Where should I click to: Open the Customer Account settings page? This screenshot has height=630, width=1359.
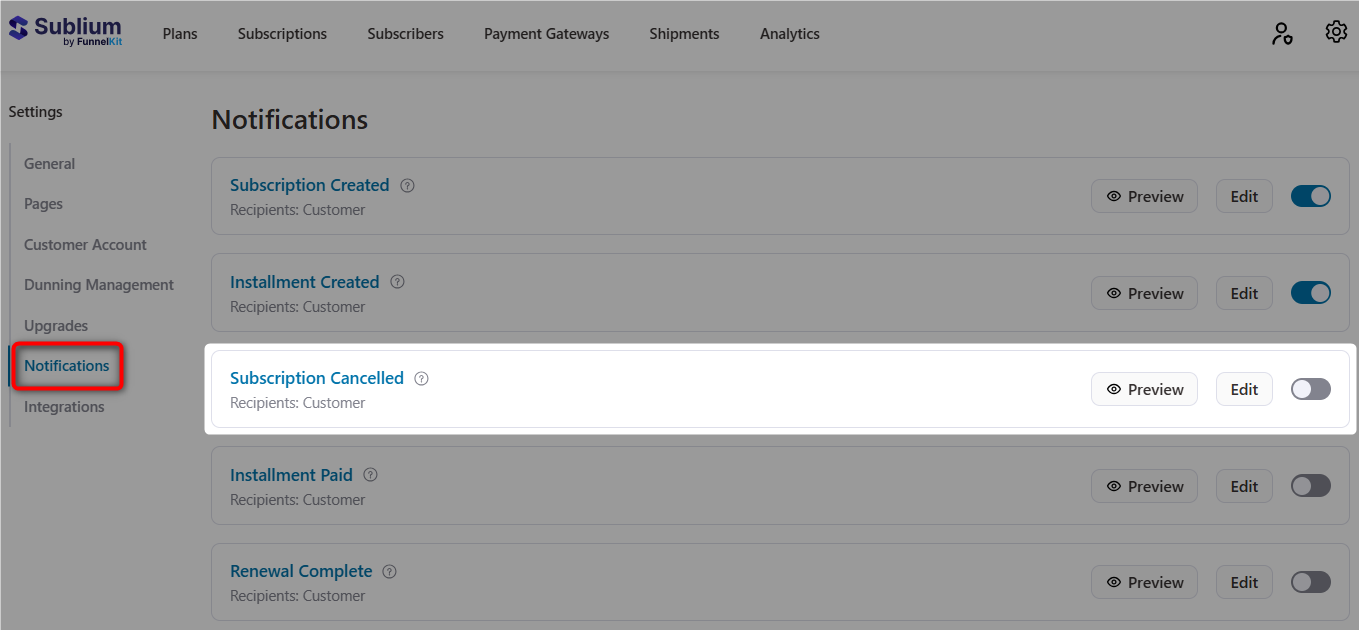click(x=87, y=244)
